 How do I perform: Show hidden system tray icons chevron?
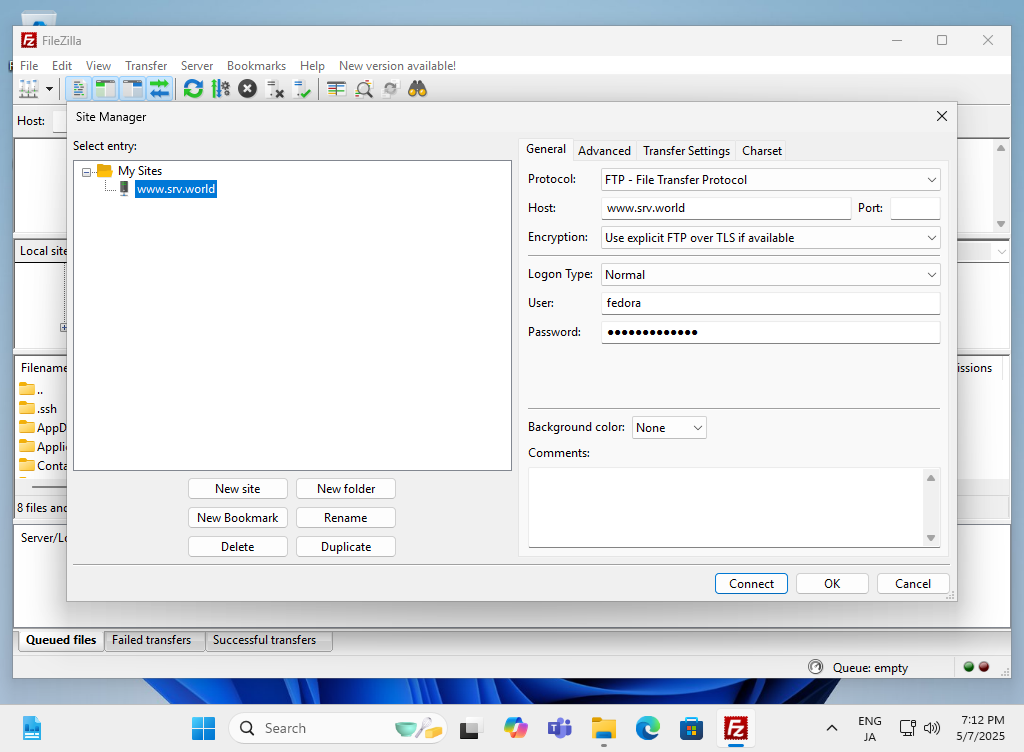coord(832,728)
